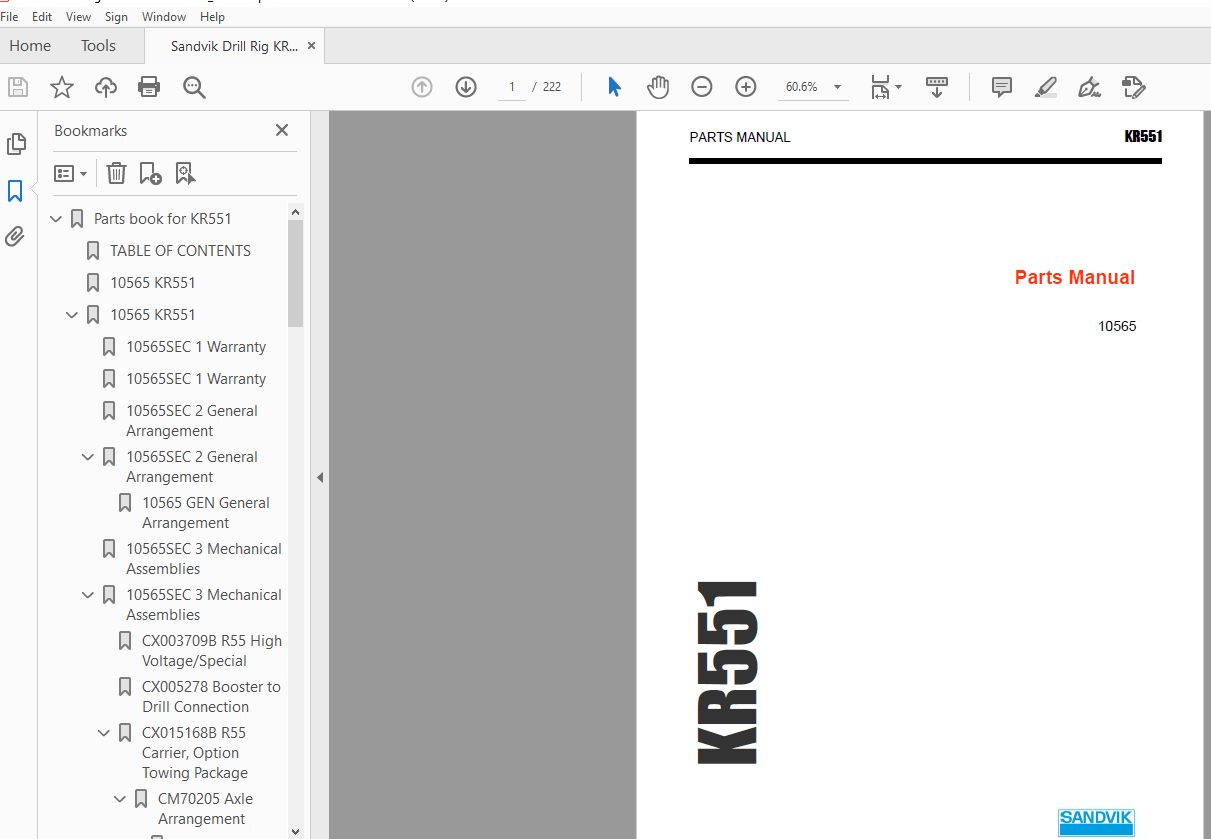
Task: Click the cloud upload icon
Action: (x=106, y=87)
